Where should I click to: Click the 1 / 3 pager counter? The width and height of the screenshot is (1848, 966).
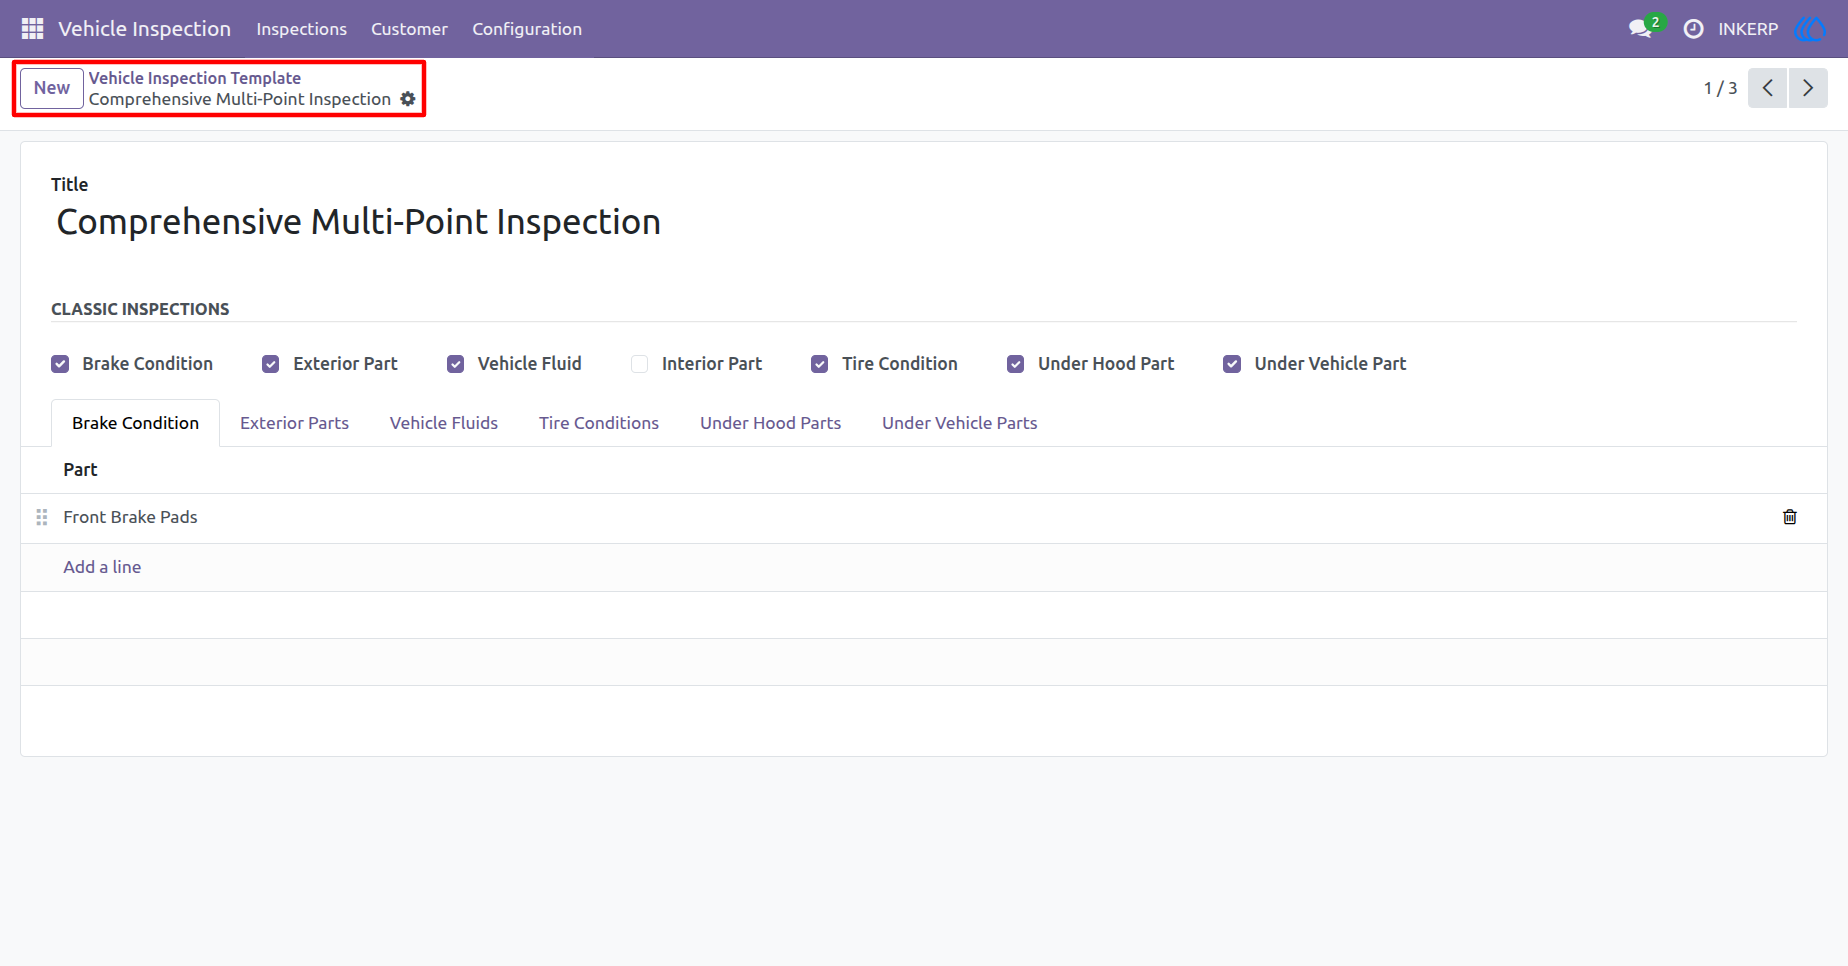pos(1720,88)
